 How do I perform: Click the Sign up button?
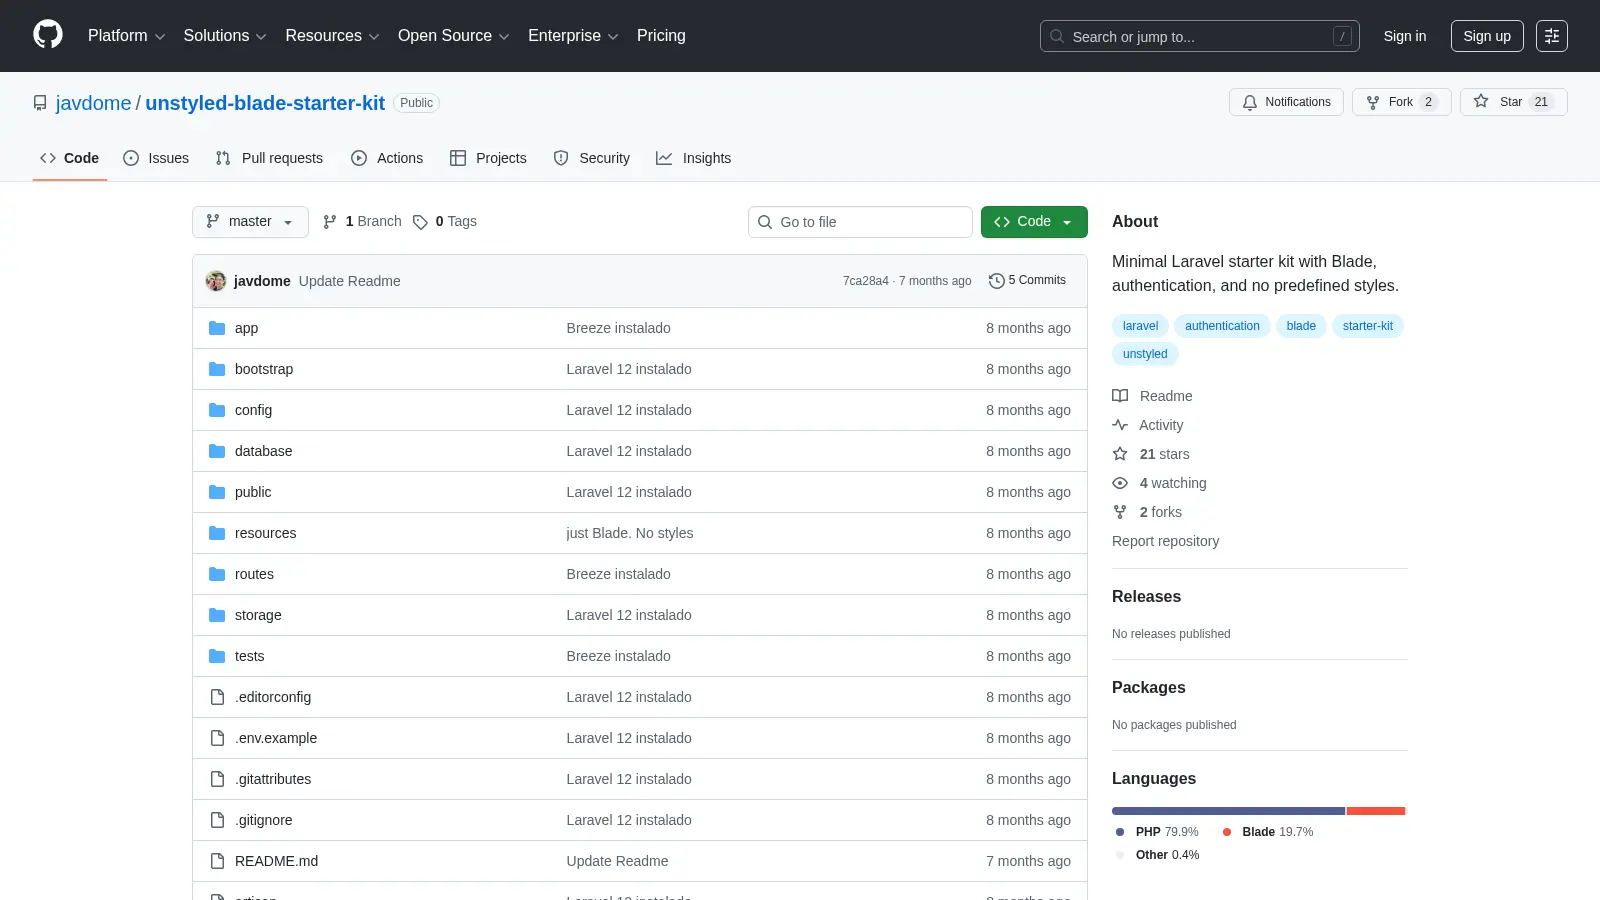click(1487, 36)
